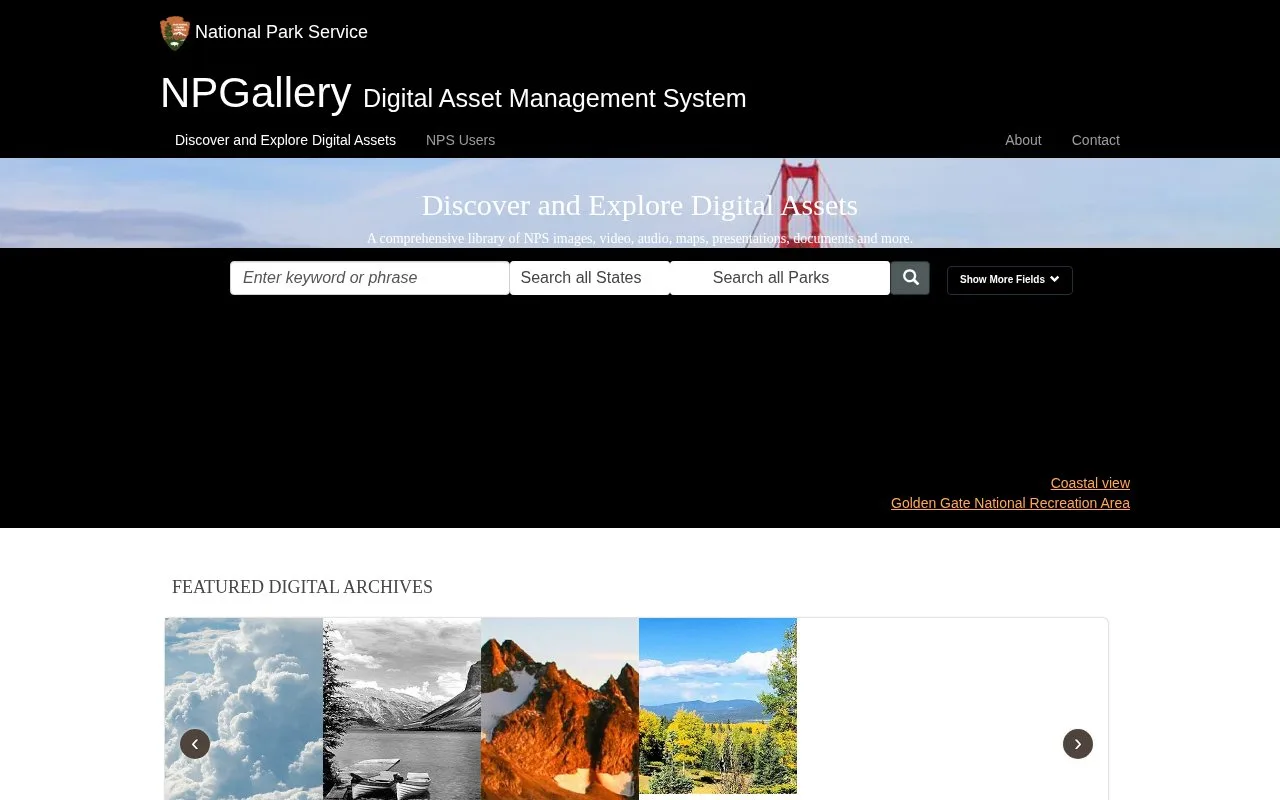Viewport: 1280px width, 800px height.
Task: Open the autumn forest landscape thumbnail
Action: (x=718, y=706)
